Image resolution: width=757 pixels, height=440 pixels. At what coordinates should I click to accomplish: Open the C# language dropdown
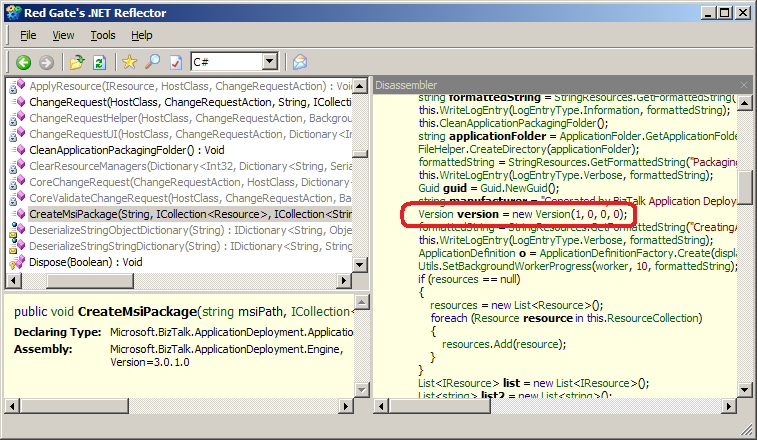click(x=269, y=62)
